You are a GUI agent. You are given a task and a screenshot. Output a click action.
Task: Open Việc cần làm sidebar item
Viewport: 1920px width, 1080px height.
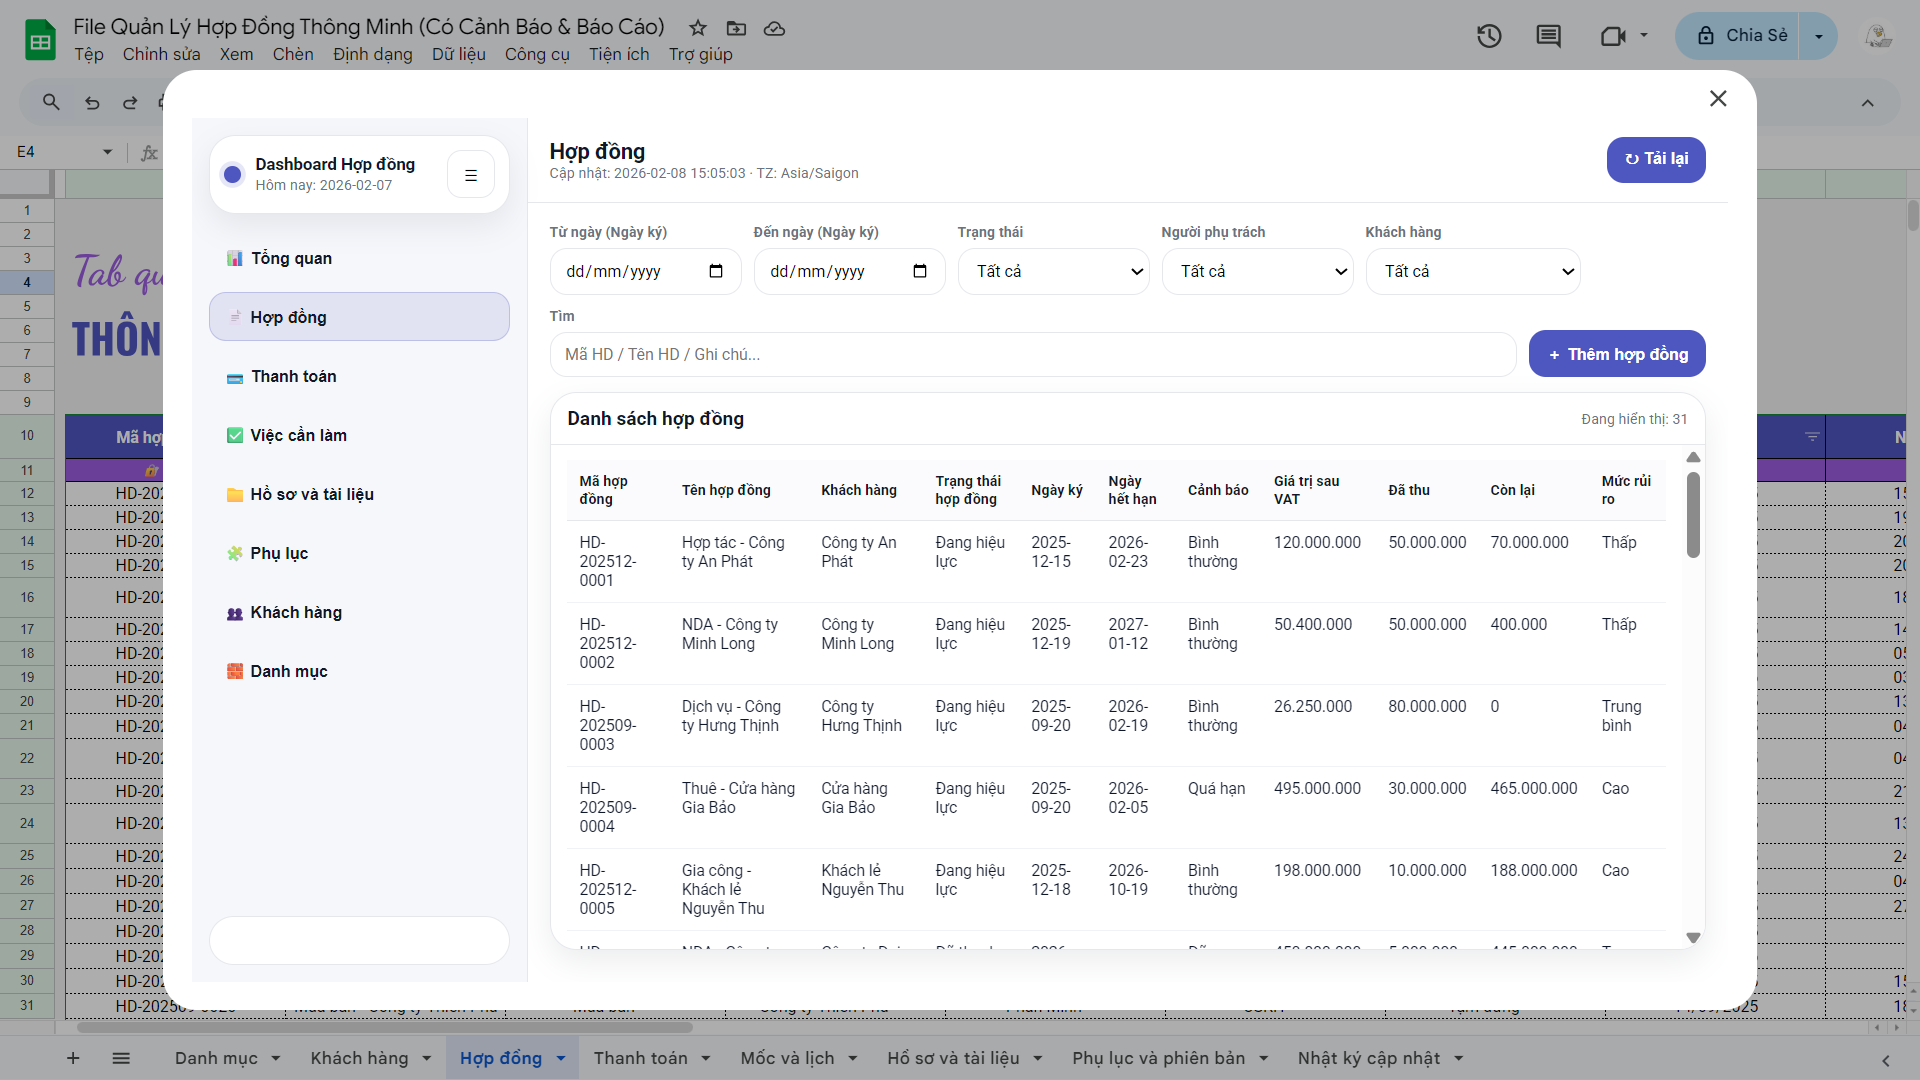click(x=298, y=435)
